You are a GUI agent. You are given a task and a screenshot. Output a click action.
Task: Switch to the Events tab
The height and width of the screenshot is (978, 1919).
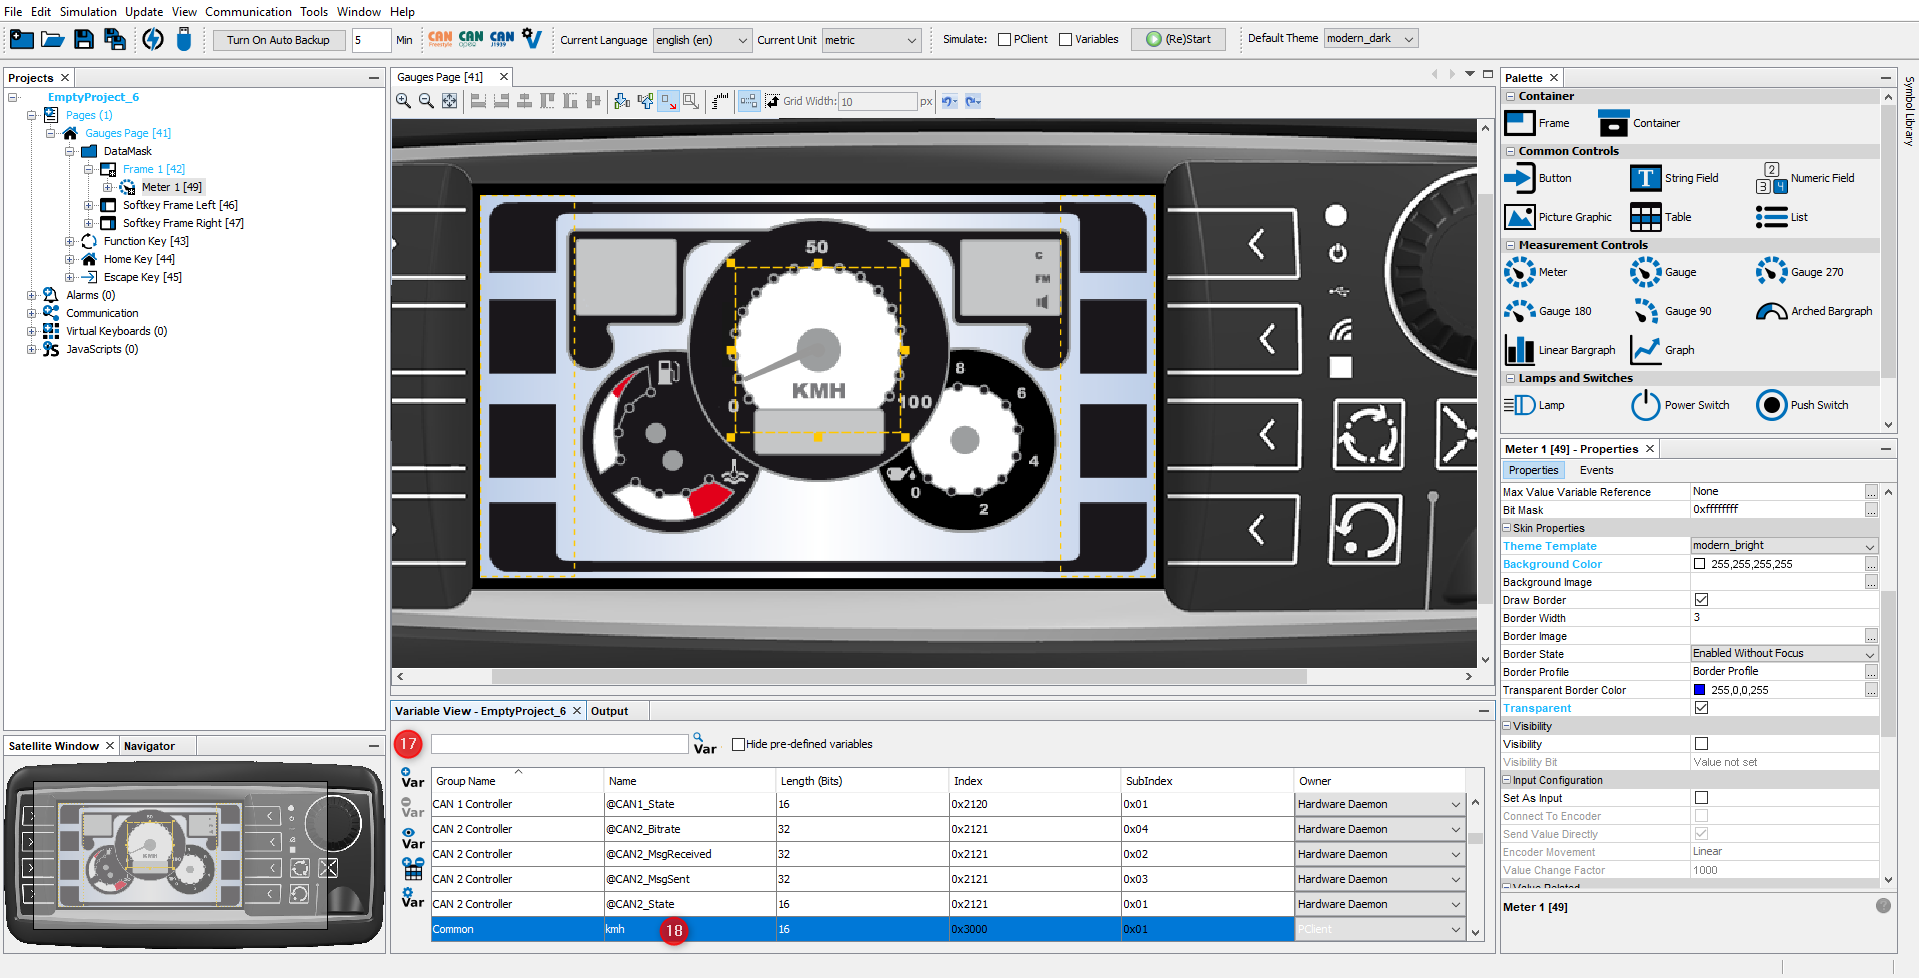pos(1596,470)
